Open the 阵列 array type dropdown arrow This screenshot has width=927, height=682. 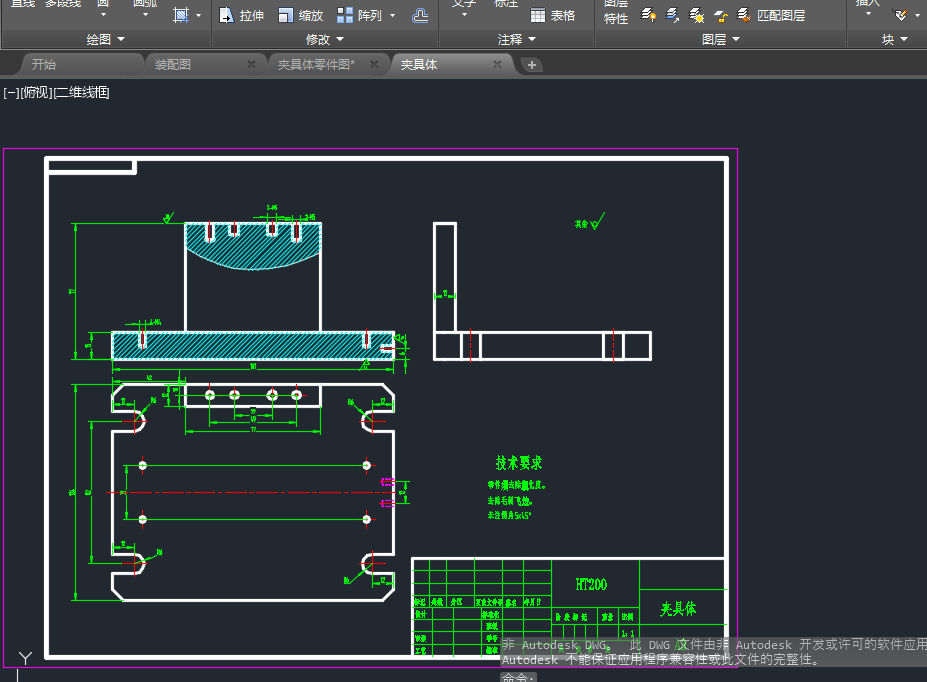[x=392, y=15]
